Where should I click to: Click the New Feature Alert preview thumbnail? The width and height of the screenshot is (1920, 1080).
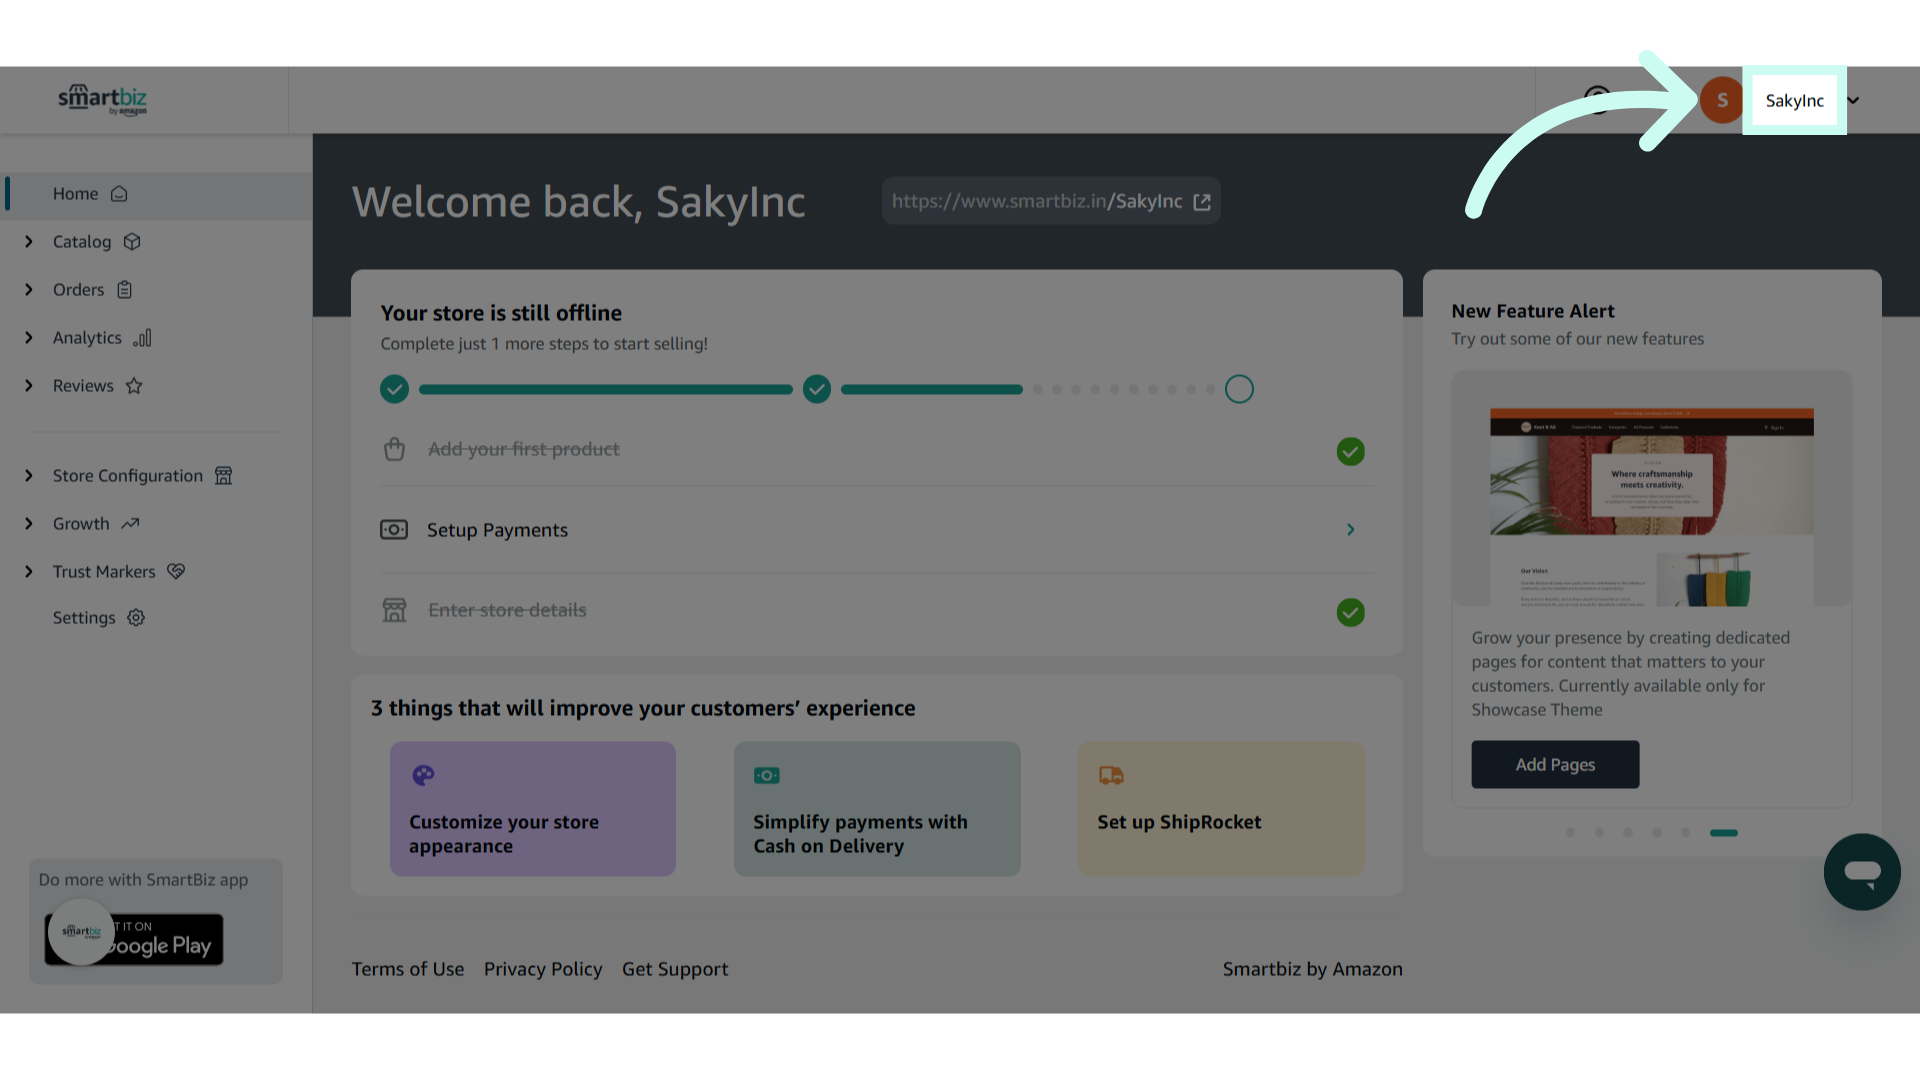click(x=1652, y=489)
